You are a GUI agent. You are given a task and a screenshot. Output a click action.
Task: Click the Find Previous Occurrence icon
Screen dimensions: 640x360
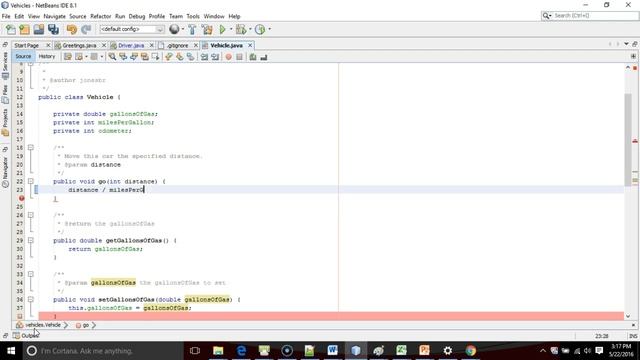123,57
